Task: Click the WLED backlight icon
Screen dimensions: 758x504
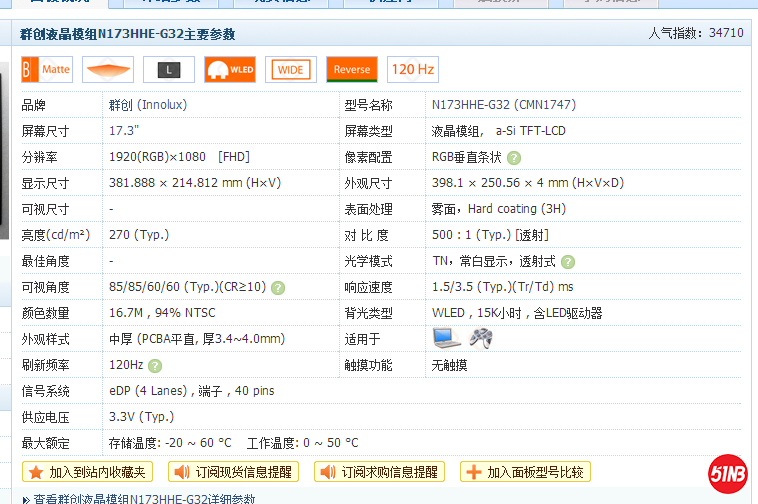Action: (x=230, y=70)
